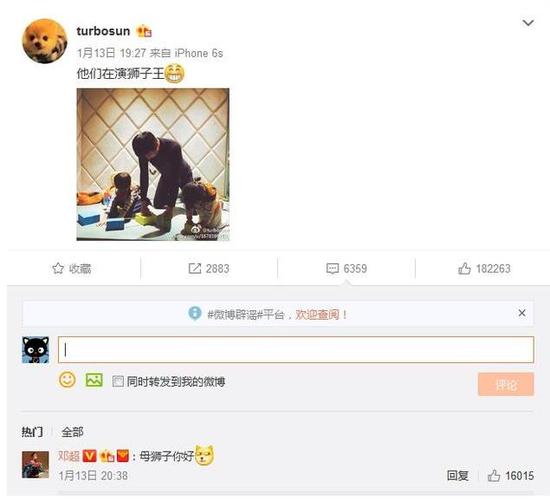The height and width of the screenshot is (500, 550).
Task: Open the 欢迎查阅 link in the notice
Action: click(x=318, y=314)
